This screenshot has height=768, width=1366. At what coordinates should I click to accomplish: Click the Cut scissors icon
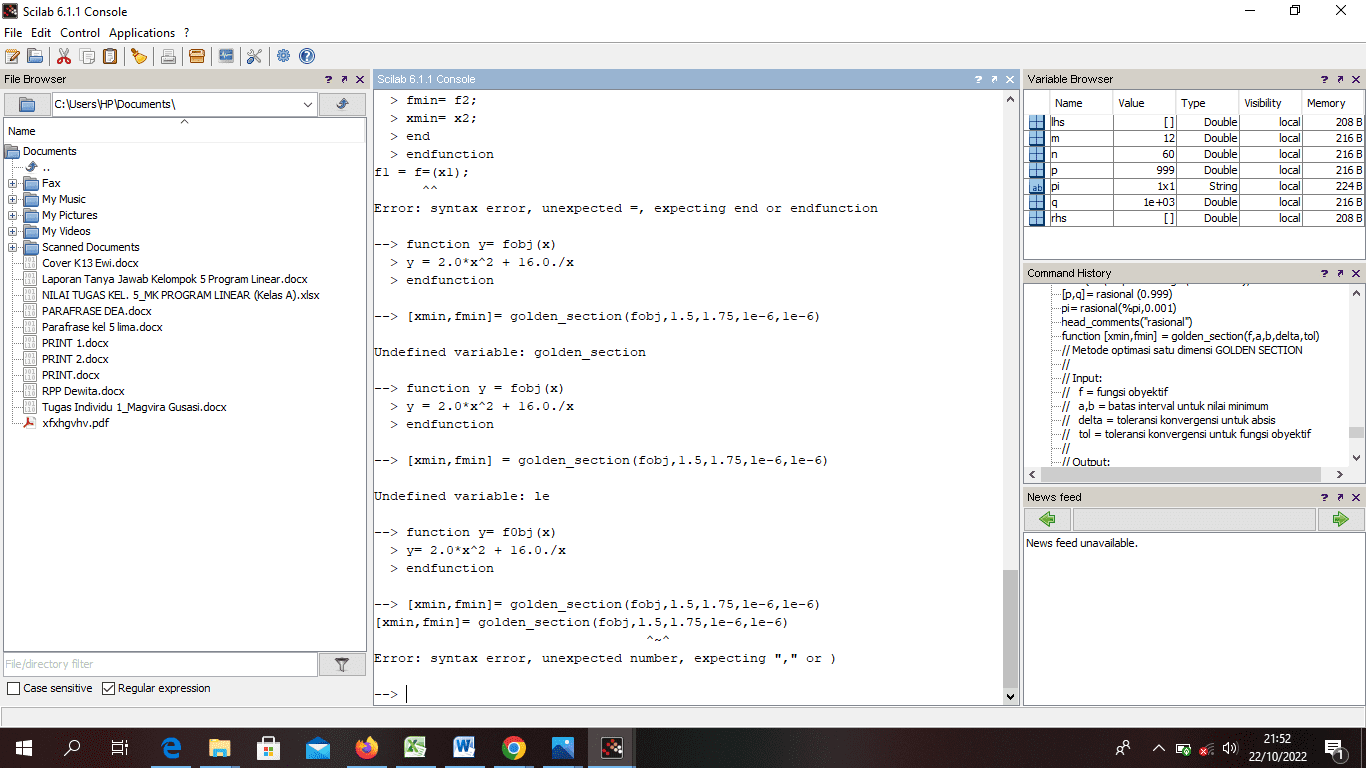[x=64, y=56]
